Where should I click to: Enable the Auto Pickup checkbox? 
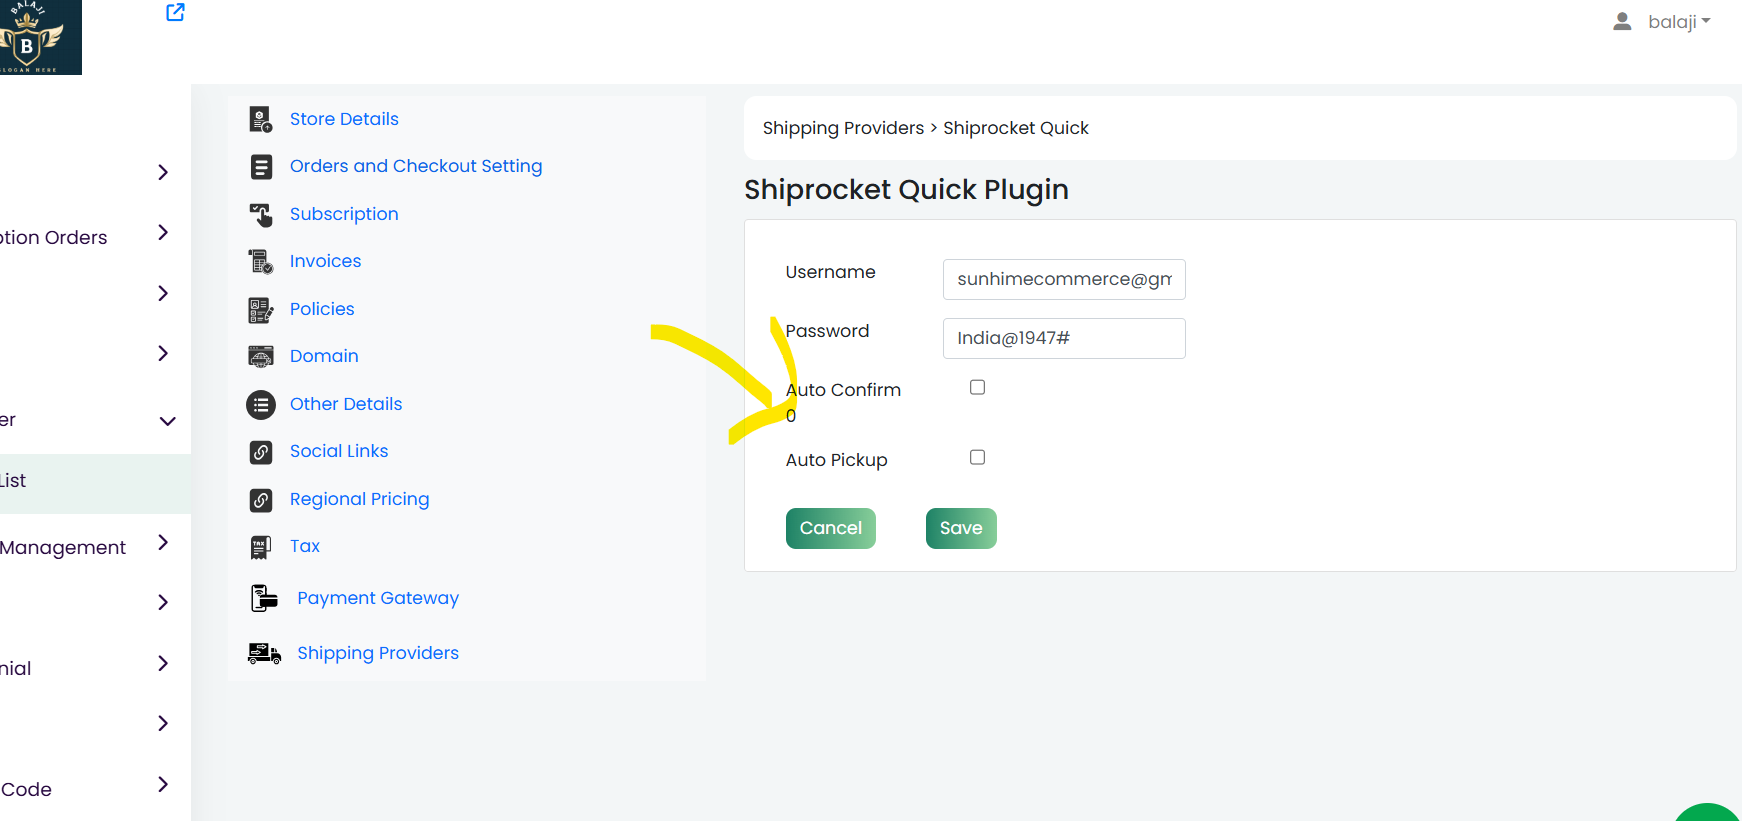pos(978,457)
